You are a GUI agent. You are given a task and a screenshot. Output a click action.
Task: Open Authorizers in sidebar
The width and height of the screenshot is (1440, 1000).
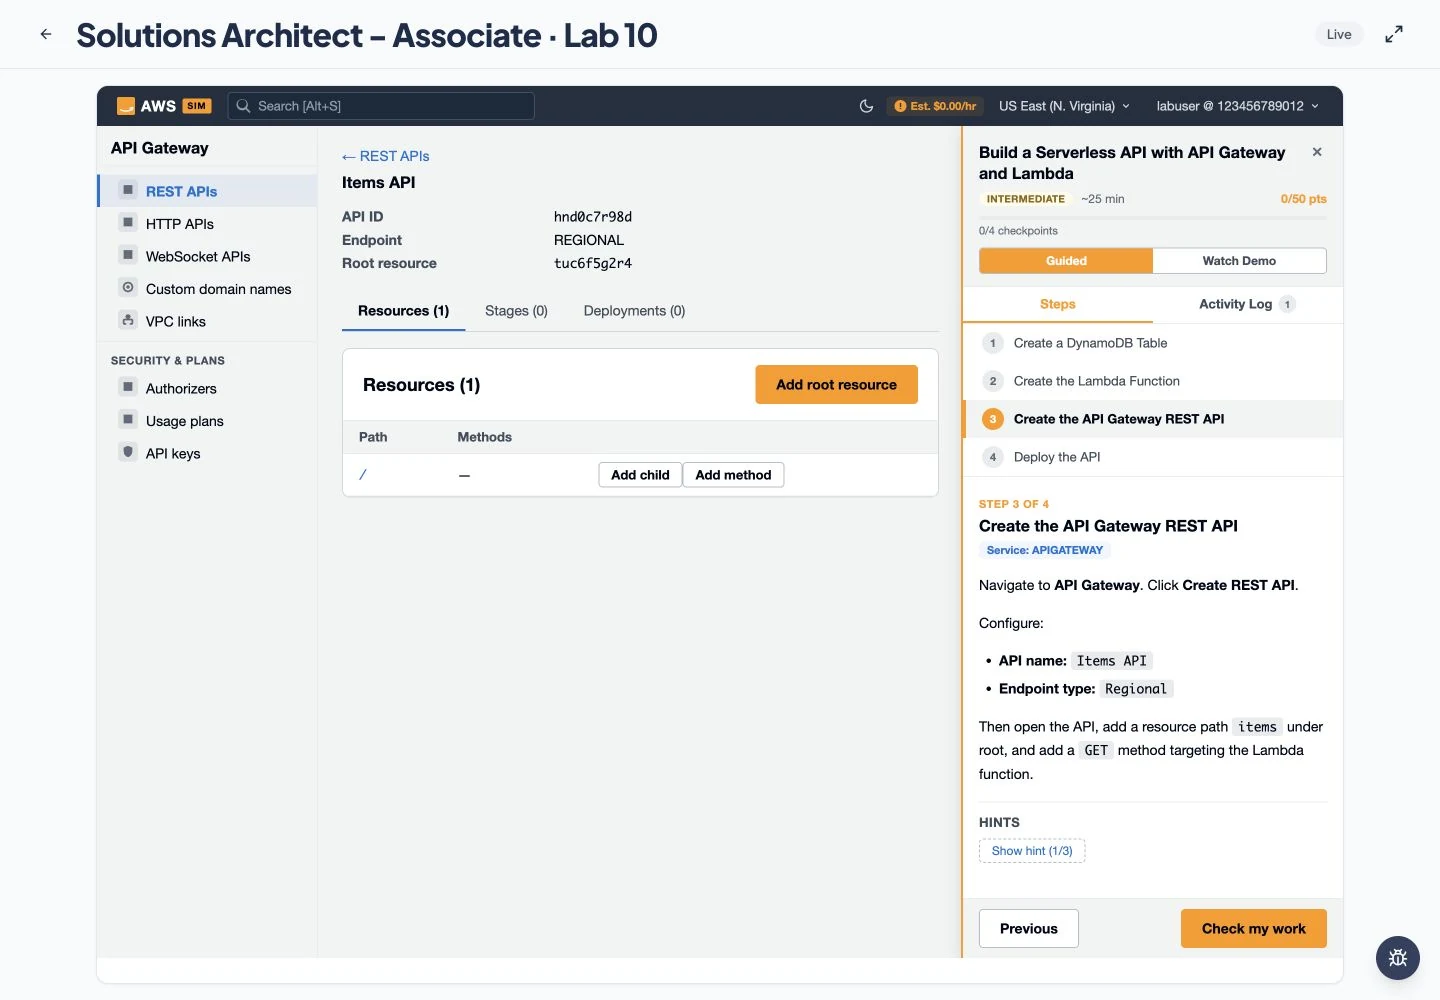point(207,388)
